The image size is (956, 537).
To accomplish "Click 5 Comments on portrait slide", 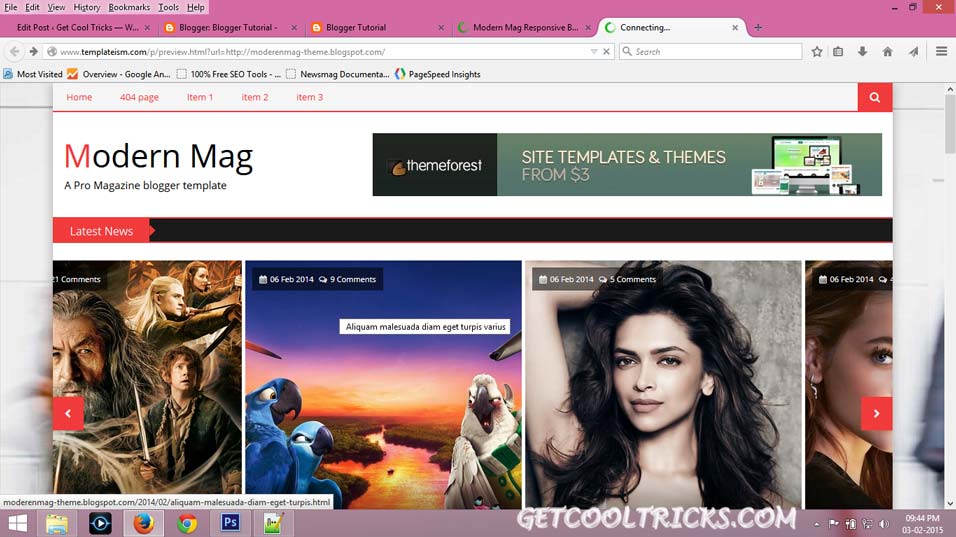I will [627, 279].
